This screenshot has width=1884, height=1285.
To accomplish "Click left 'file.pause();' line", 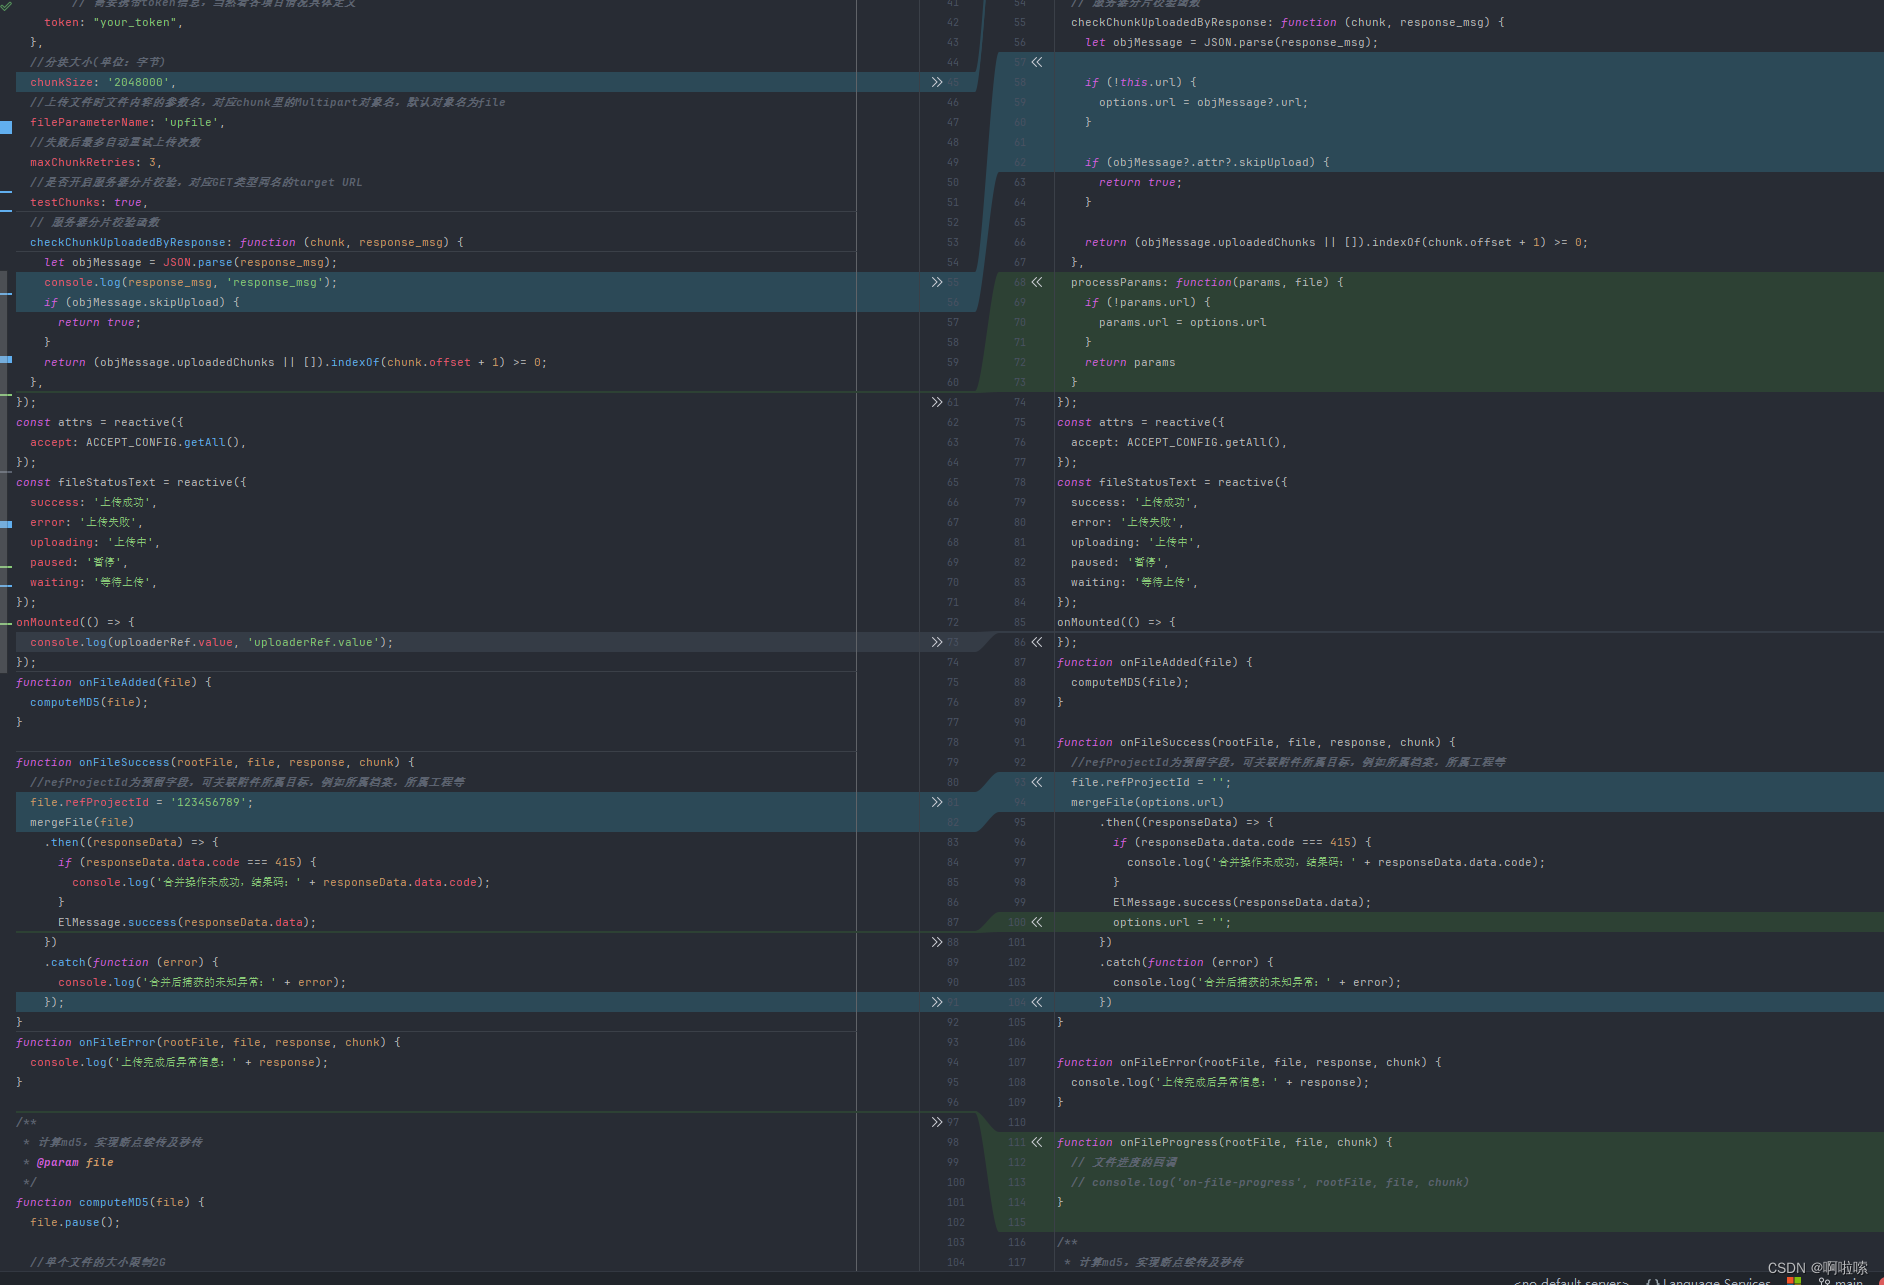I will [x=75, y=1222].
